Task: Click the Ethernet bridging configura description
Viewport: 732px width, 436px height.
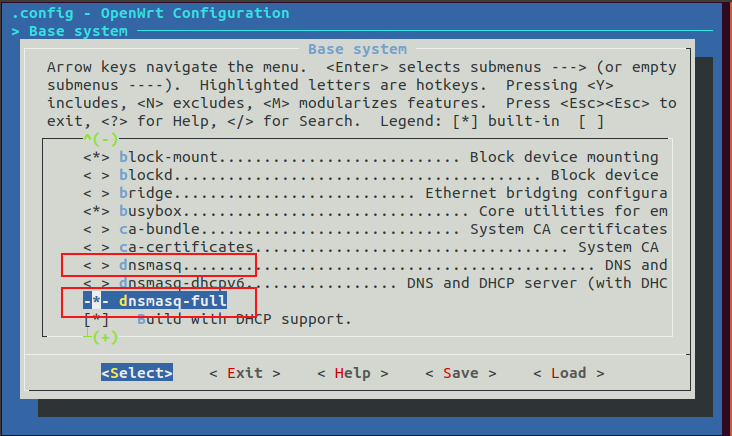Action: (x=546, y=193)
